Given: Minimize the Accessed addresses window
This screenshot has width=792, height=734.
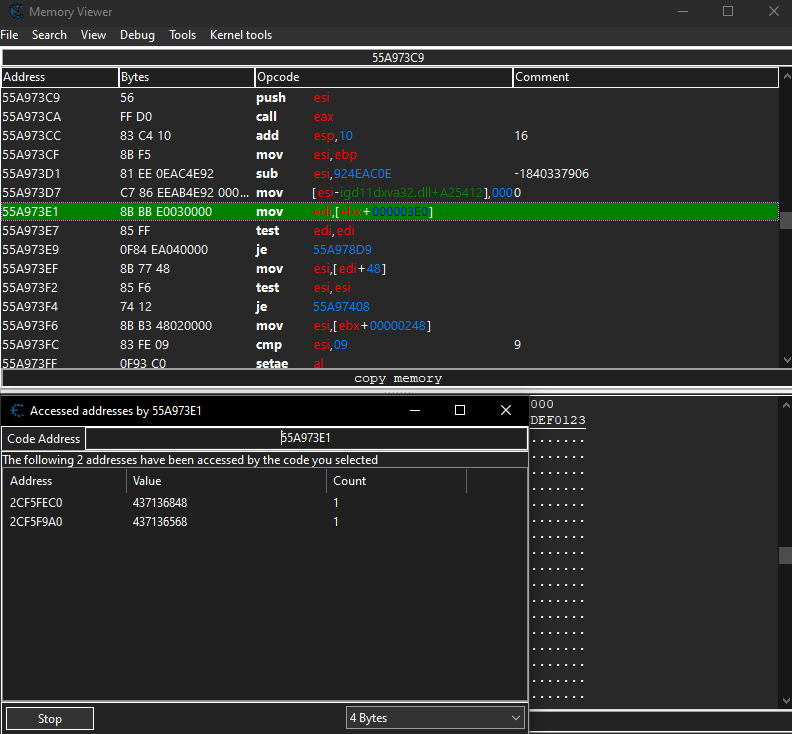Looking at the screenshot, I should pyautogui.click(x=415, y=410).
